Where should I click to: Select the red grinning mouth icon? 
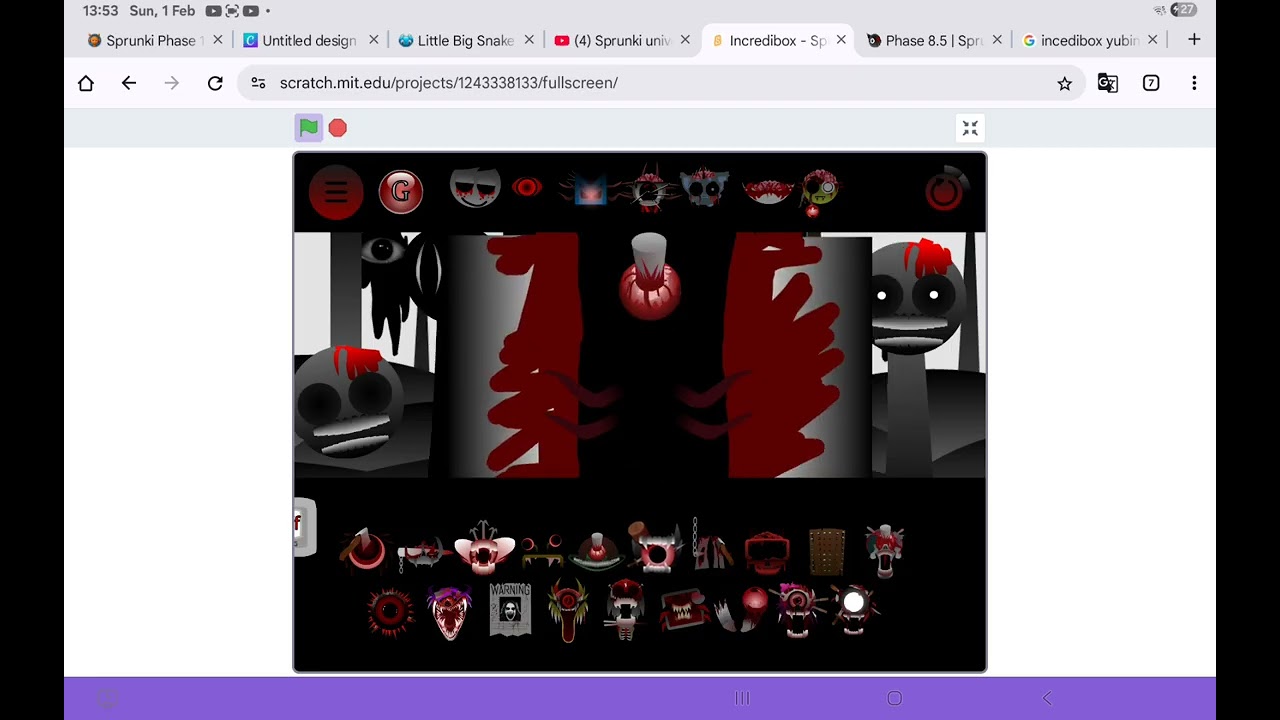coord(768,189)
